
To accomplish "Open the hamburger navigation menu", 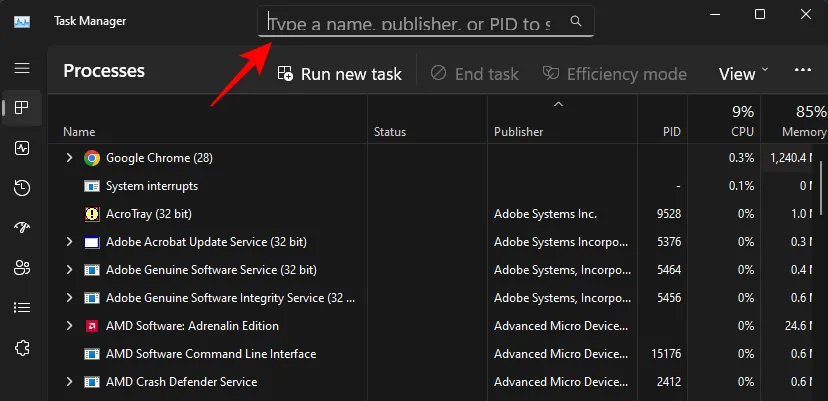I will 22,68.
